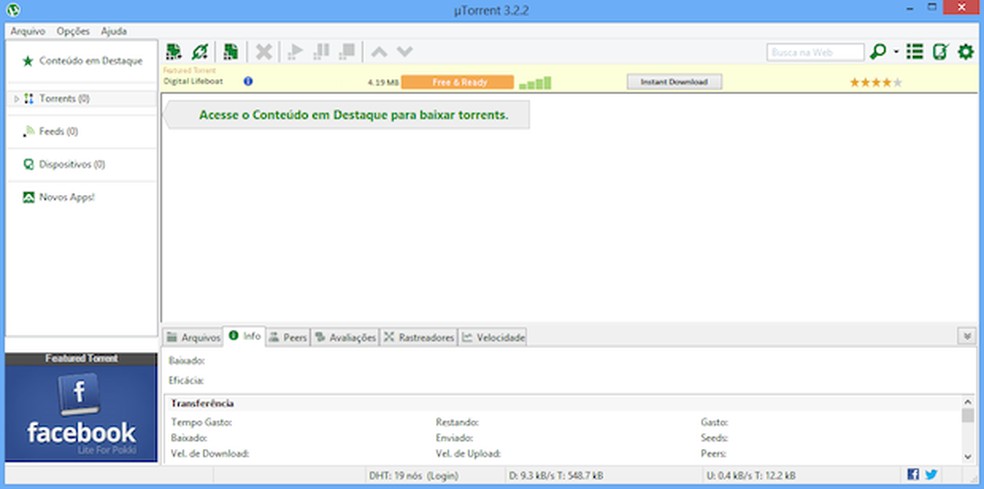Collapse the detail pane with chevron button
This screenshot has width=984, height=489.
coord(966,336)
